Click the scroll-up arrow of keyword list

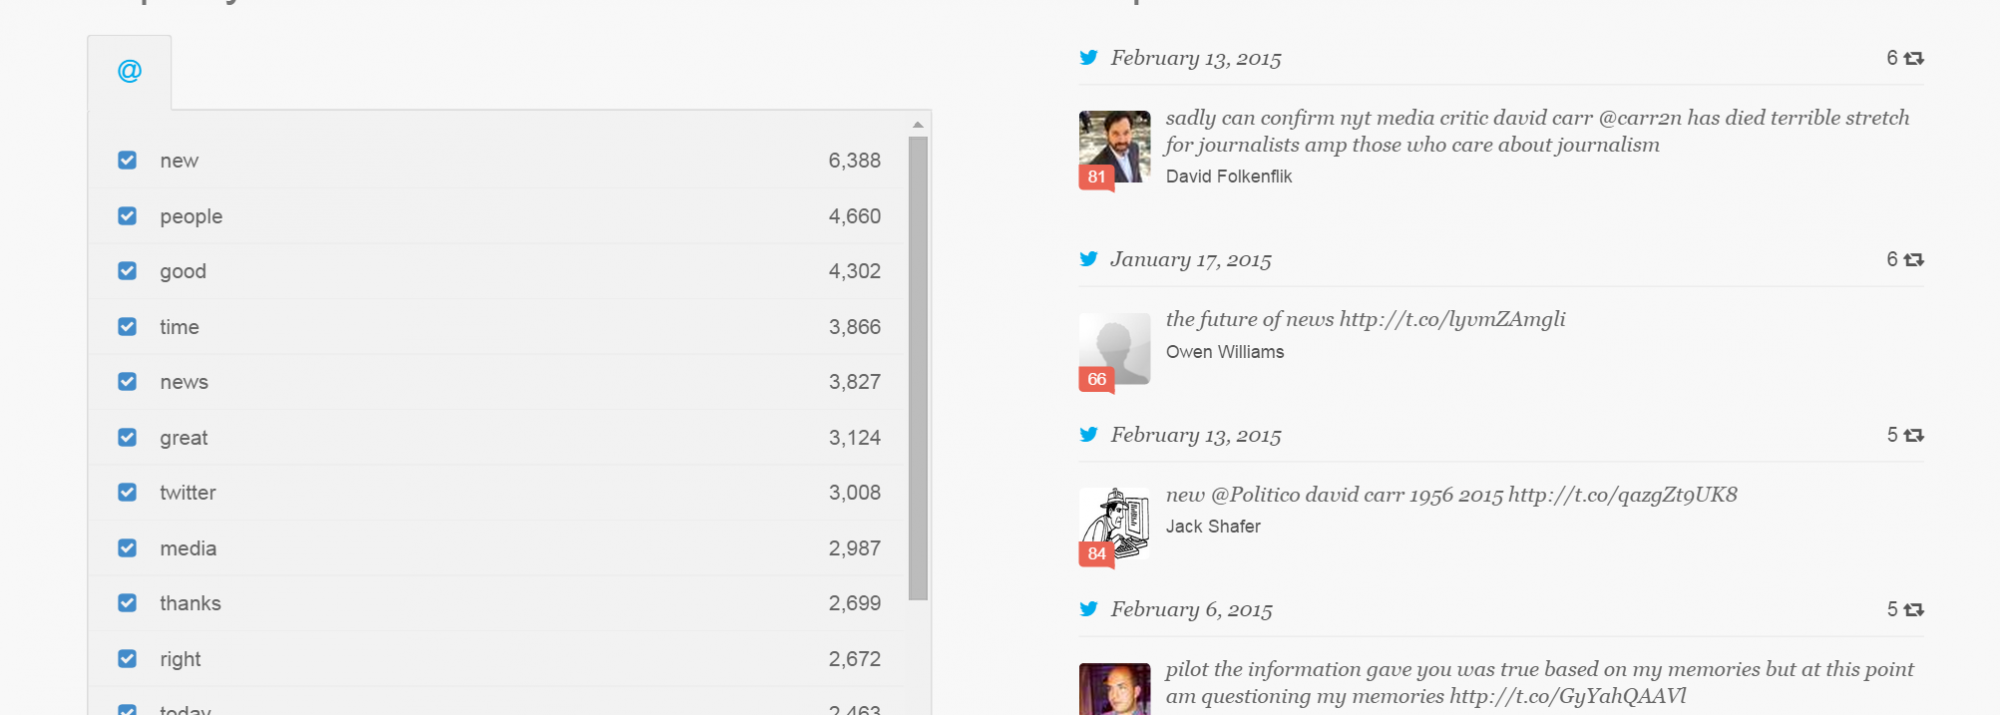[918, 125]
